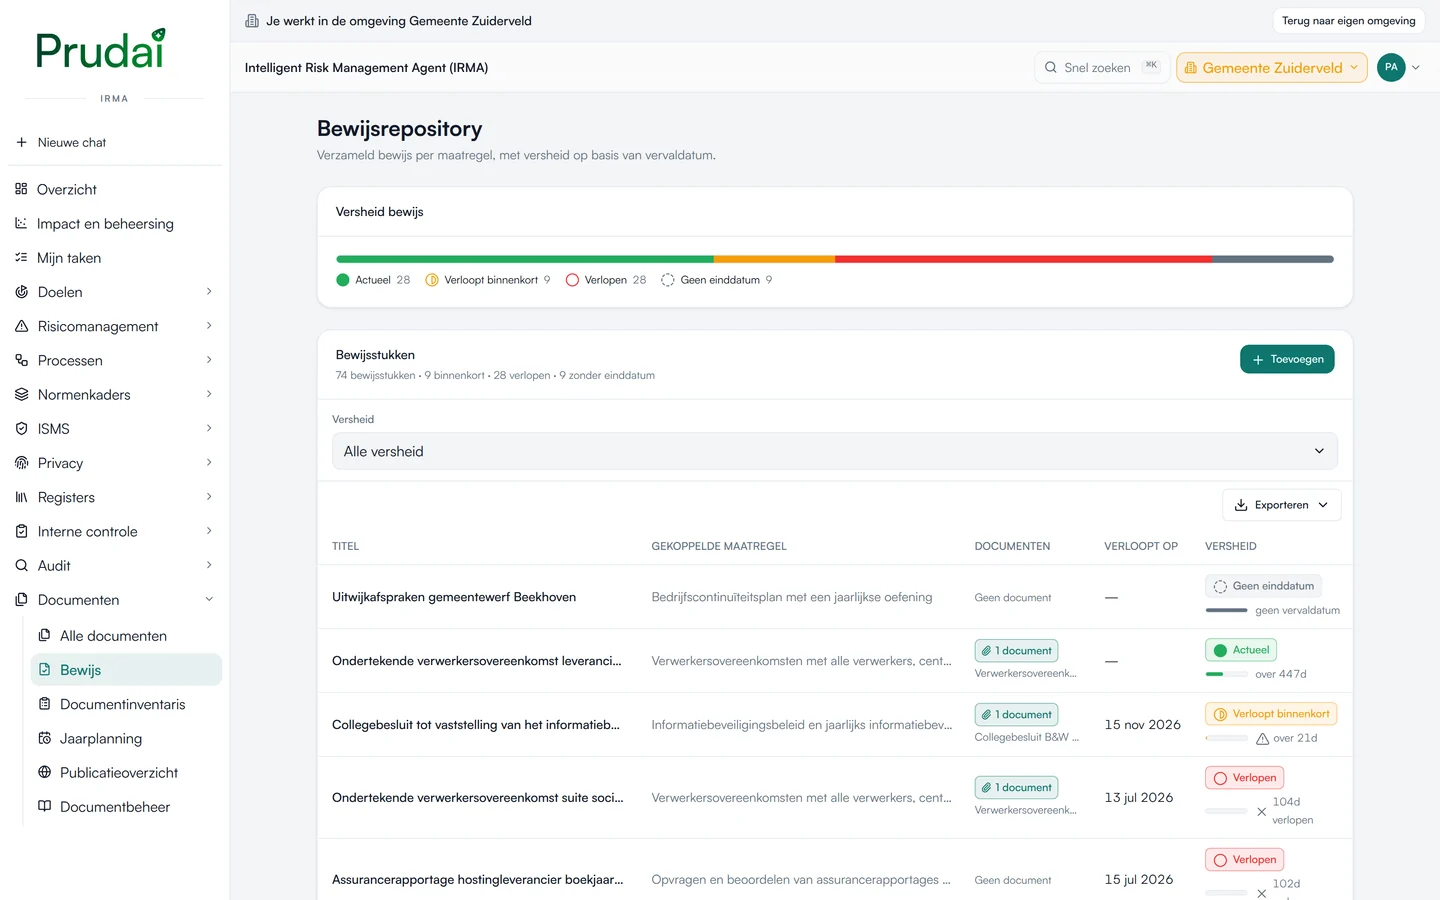Image resolution: width=1440 pixels, height=900 pixels.
Task: Click Terug naar eigen omgeving button
Action: 1348,20
